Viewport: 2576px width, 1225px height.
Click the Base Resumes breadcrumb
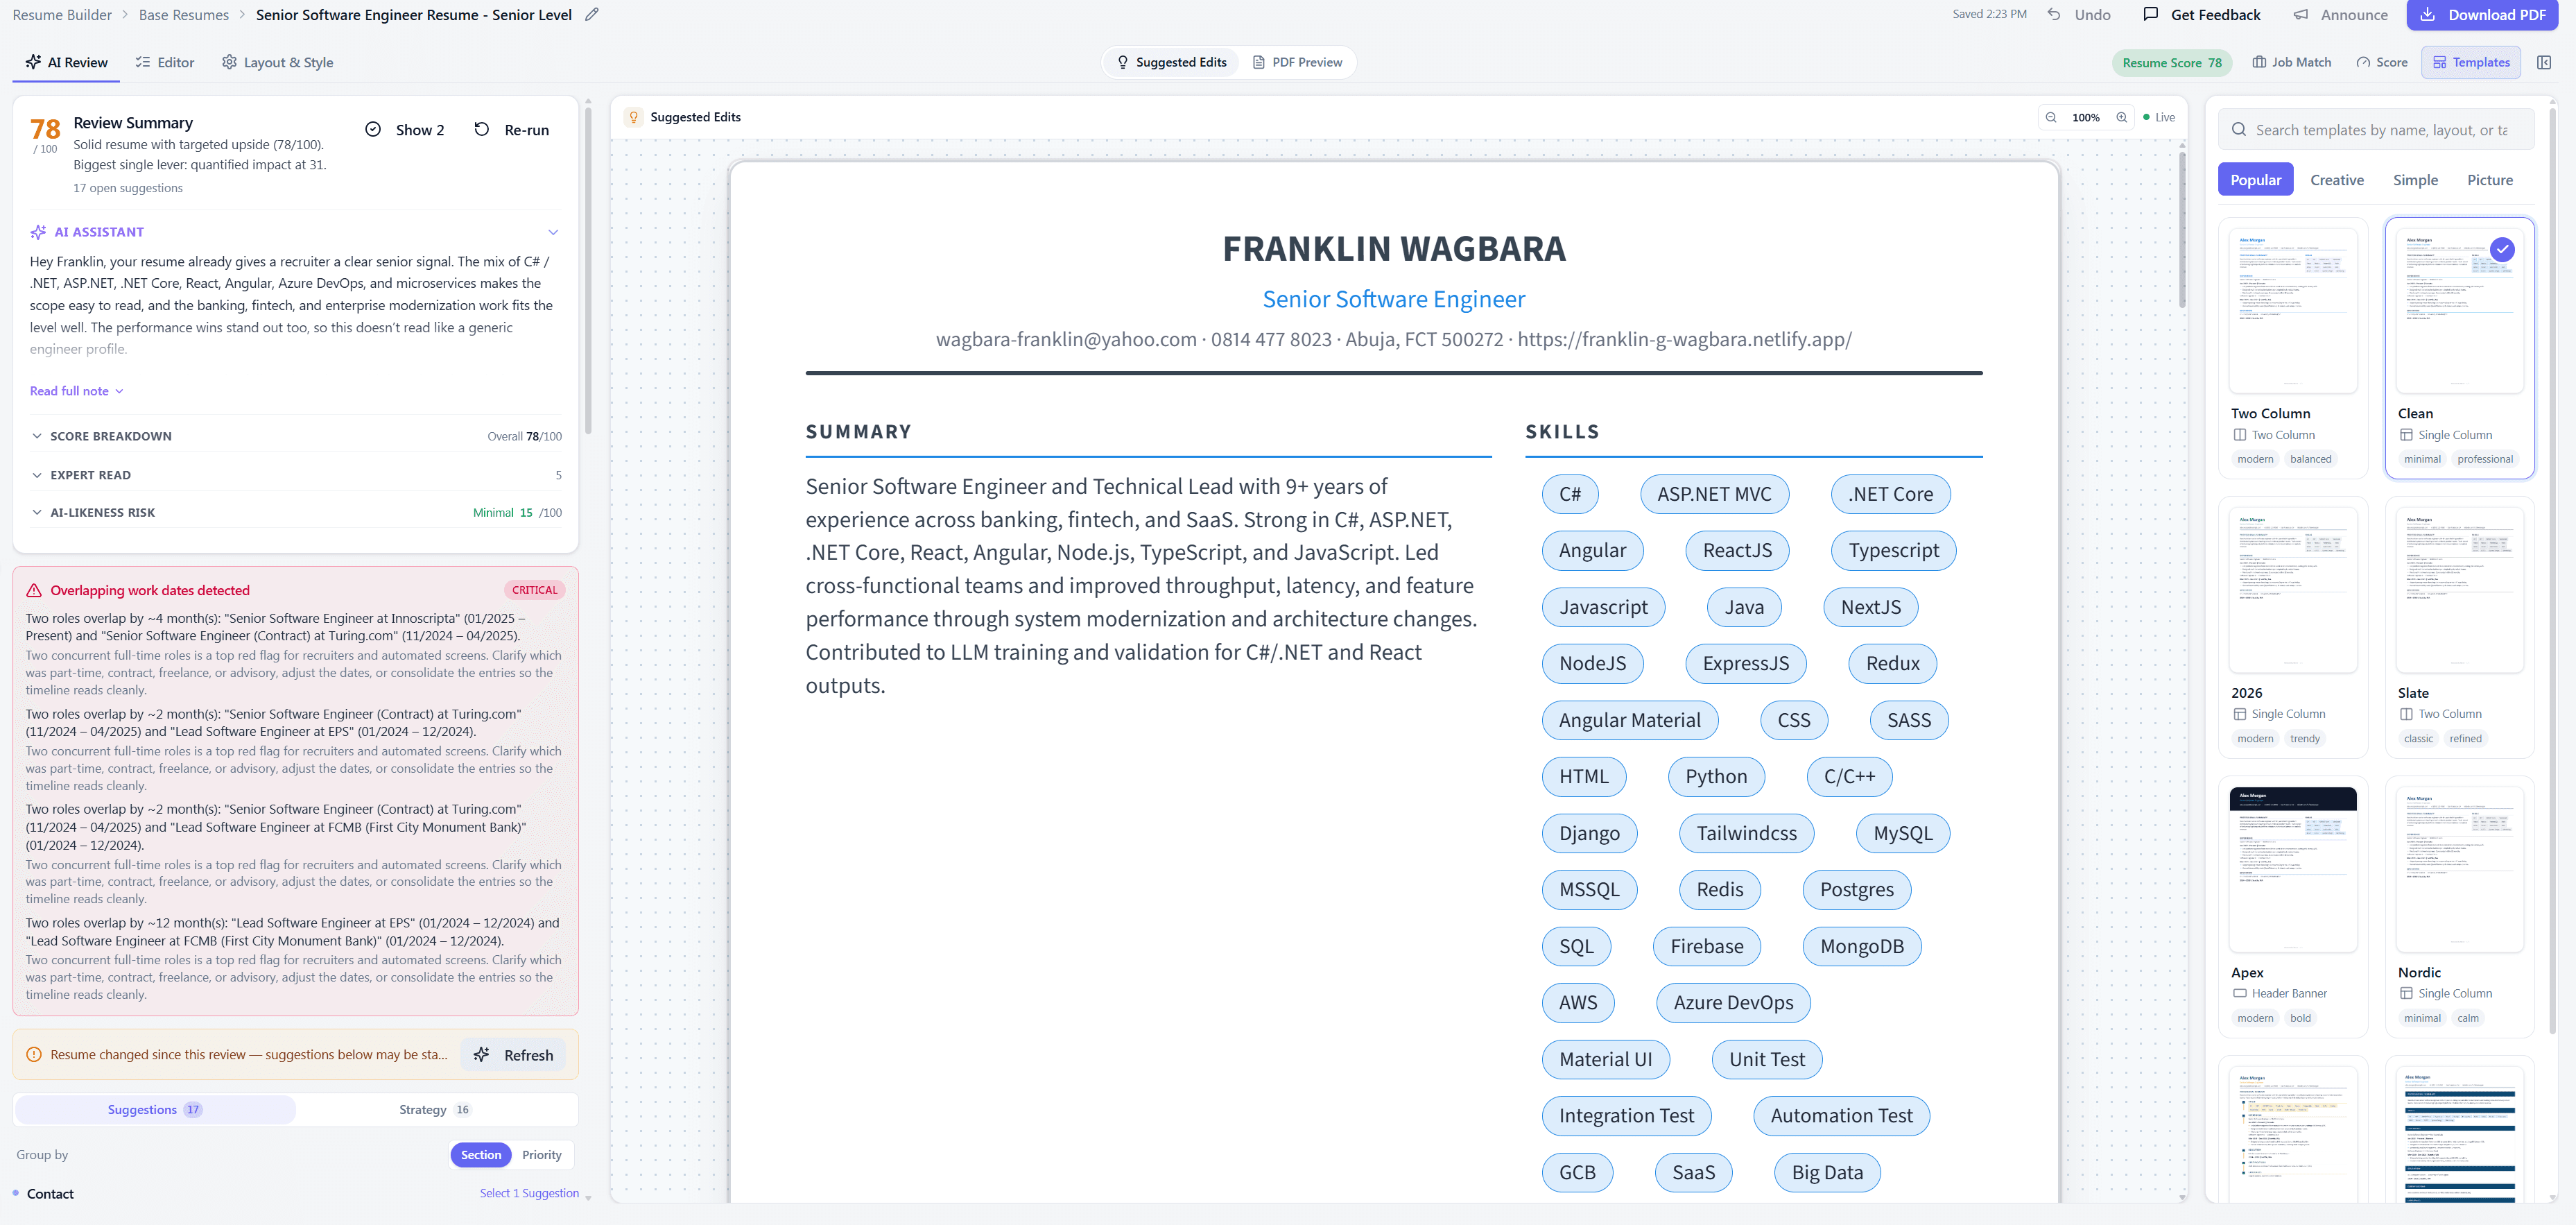coord(184,15)
